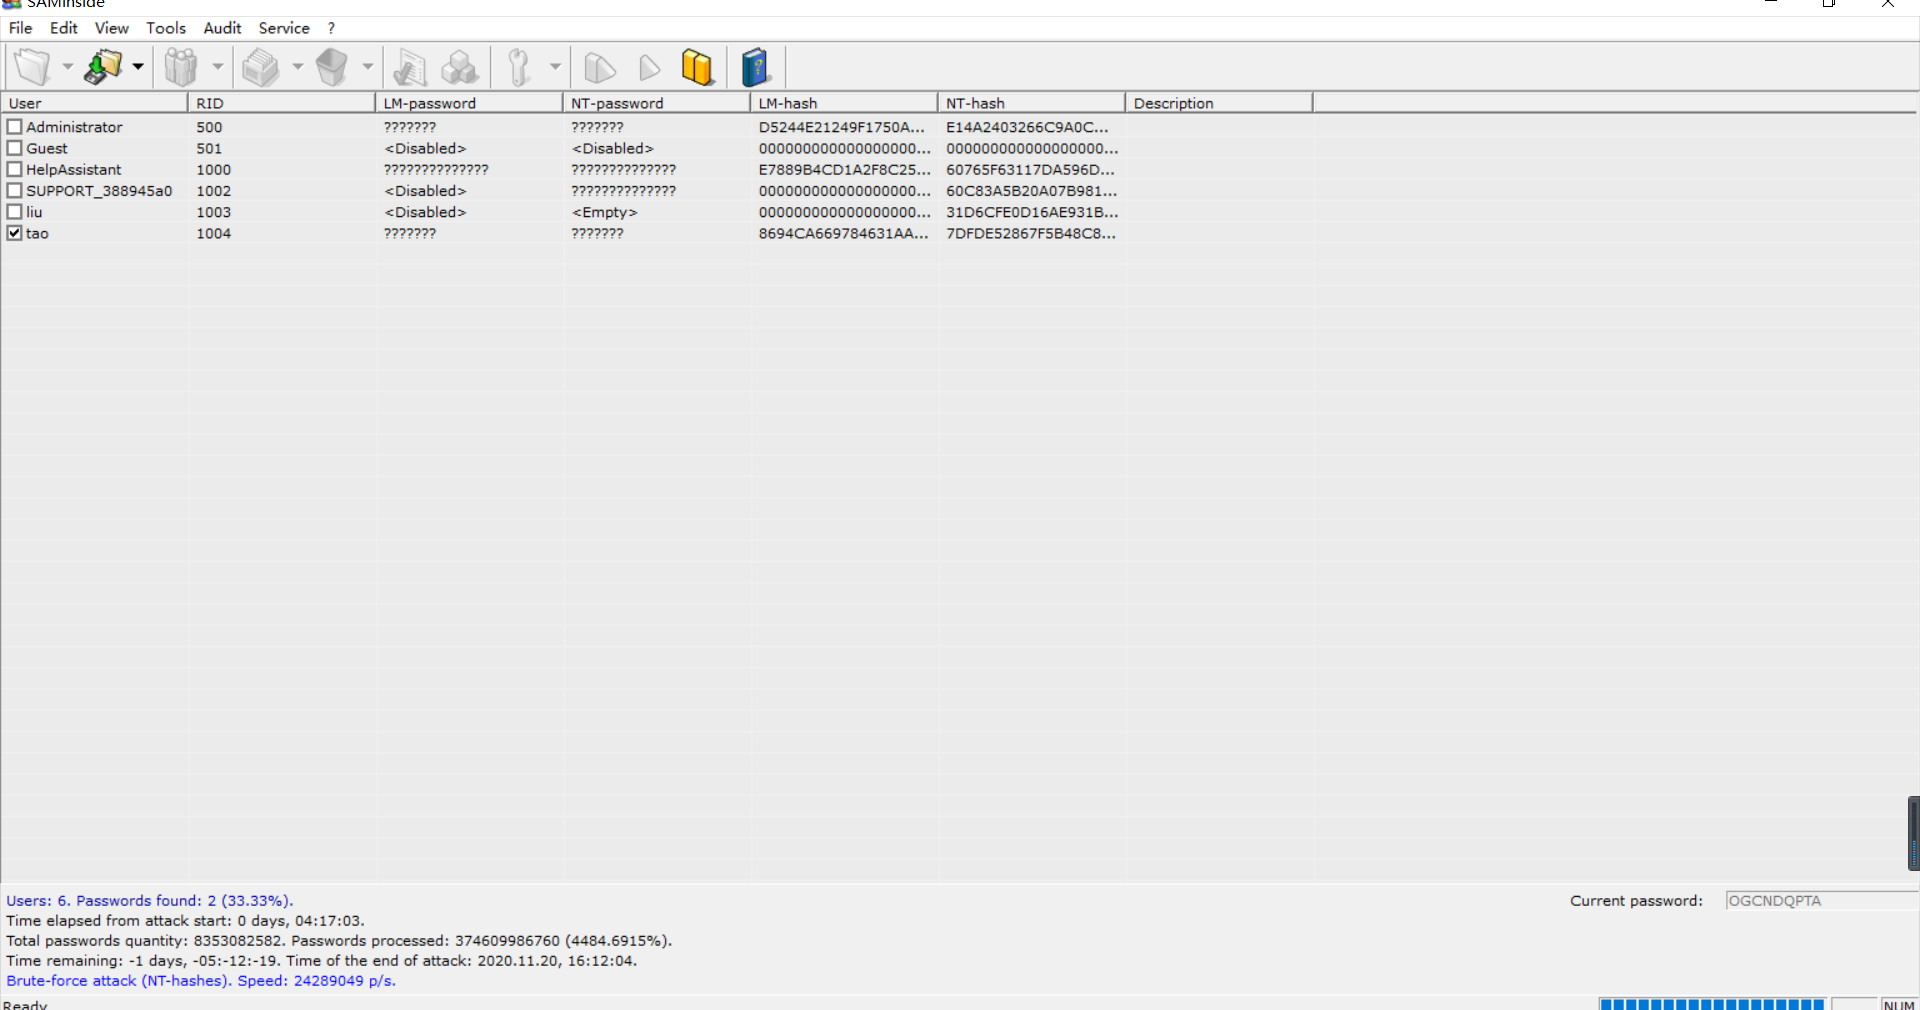Uncheck the tao user checkbox
The height and width of the screenshot is (1010, 1920).
point(15,233)
